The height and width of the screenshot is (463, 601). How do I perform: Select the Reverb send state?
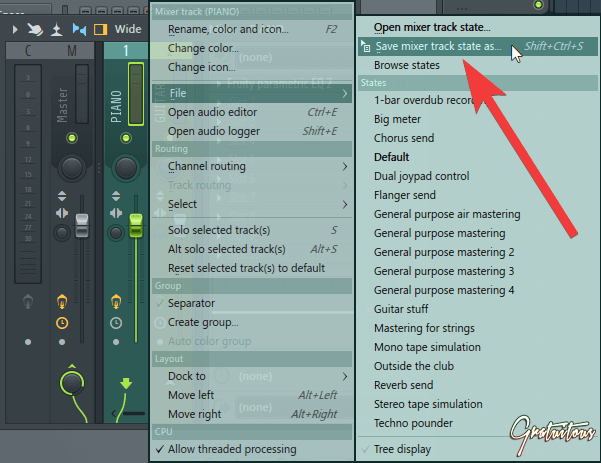(x=478, y=385)
